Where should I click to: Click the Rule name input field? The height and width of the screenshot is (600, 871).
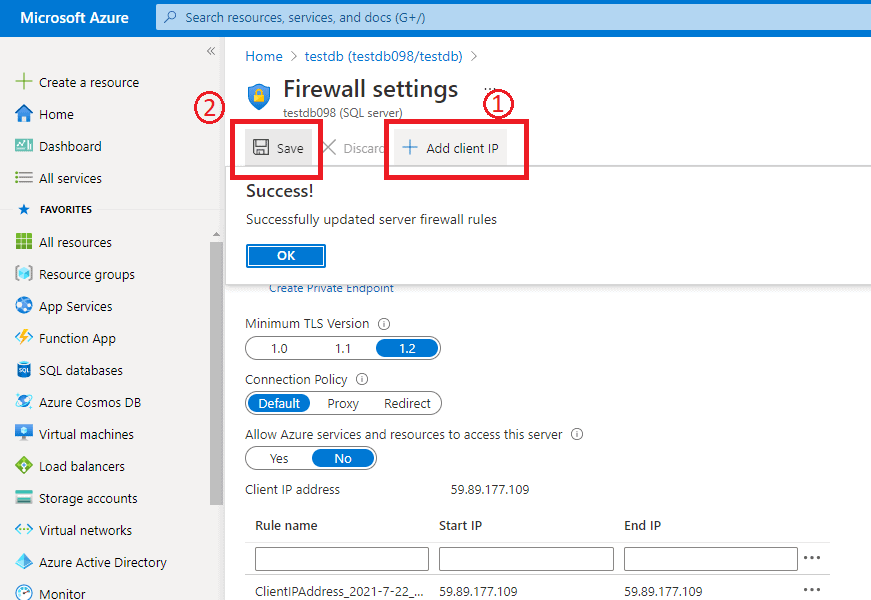(x=341, y=558)
